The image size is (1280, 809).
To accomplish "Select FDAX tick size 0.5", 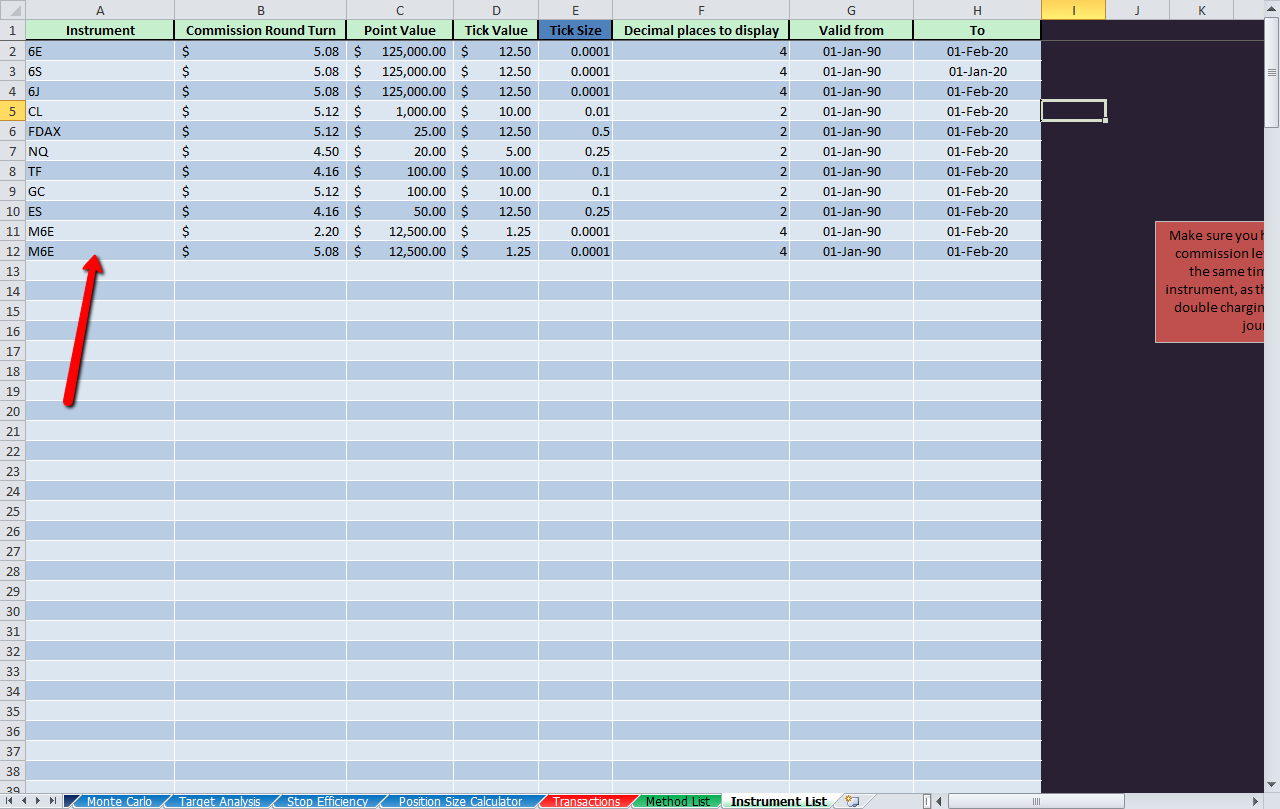I will pyautogui.click(x=575, y=131).
